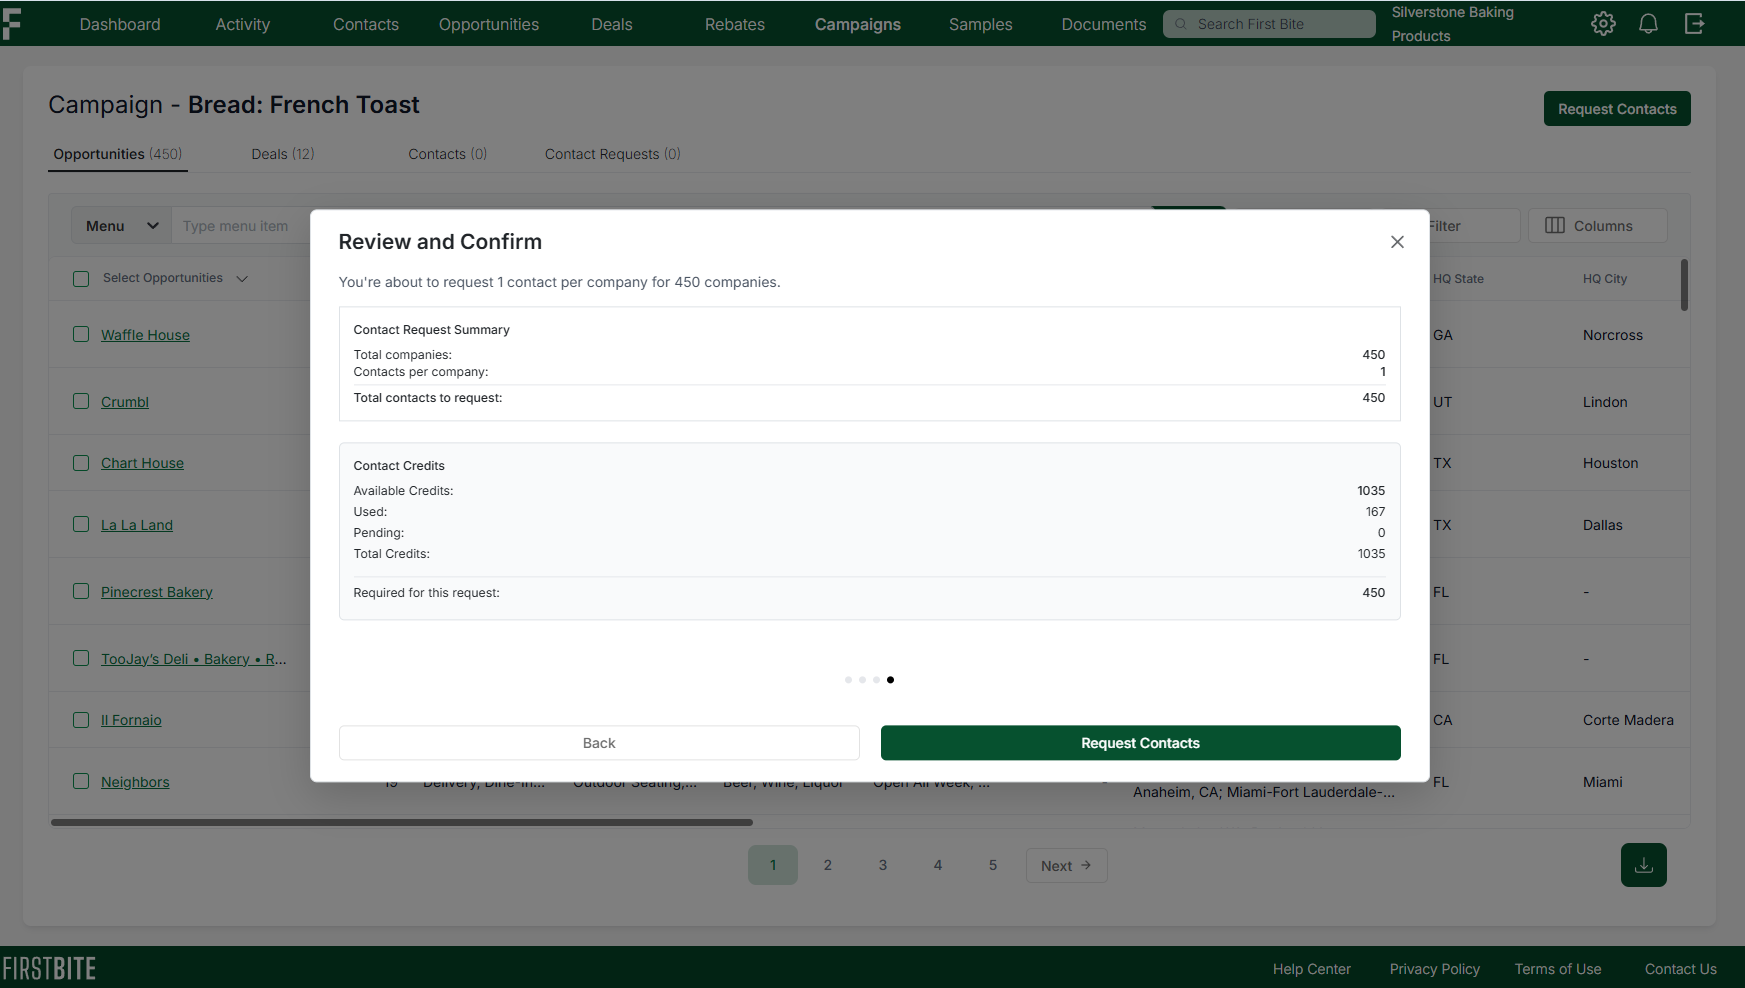Open the settings gear icon
Viewport: 1745px width, 988px height.
pos(1603,24)
